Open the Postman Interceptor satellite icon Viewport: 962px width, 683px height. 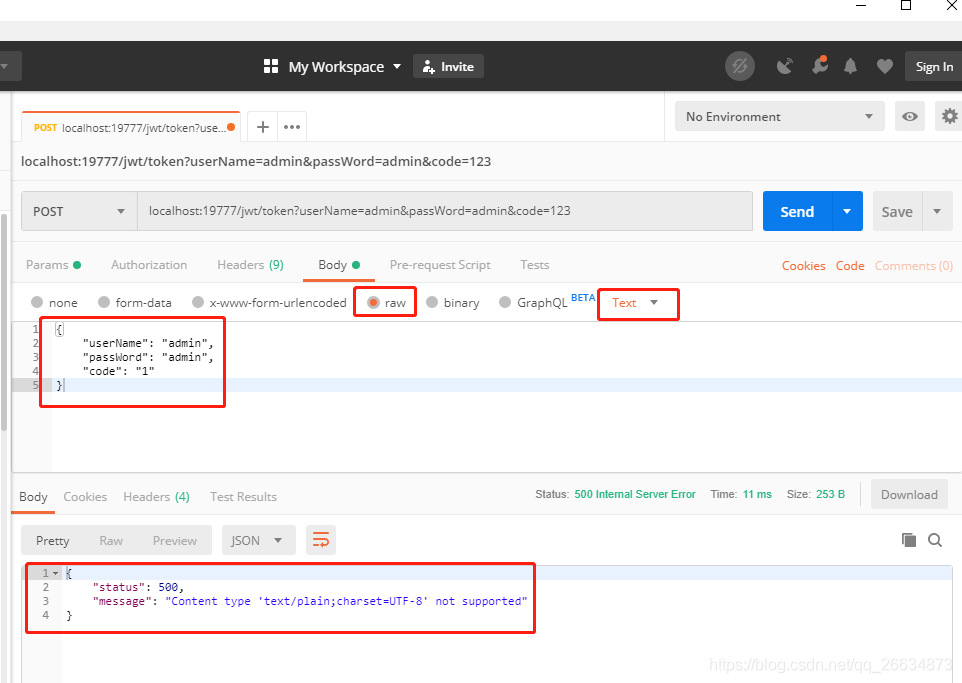(x=785, y=65)
